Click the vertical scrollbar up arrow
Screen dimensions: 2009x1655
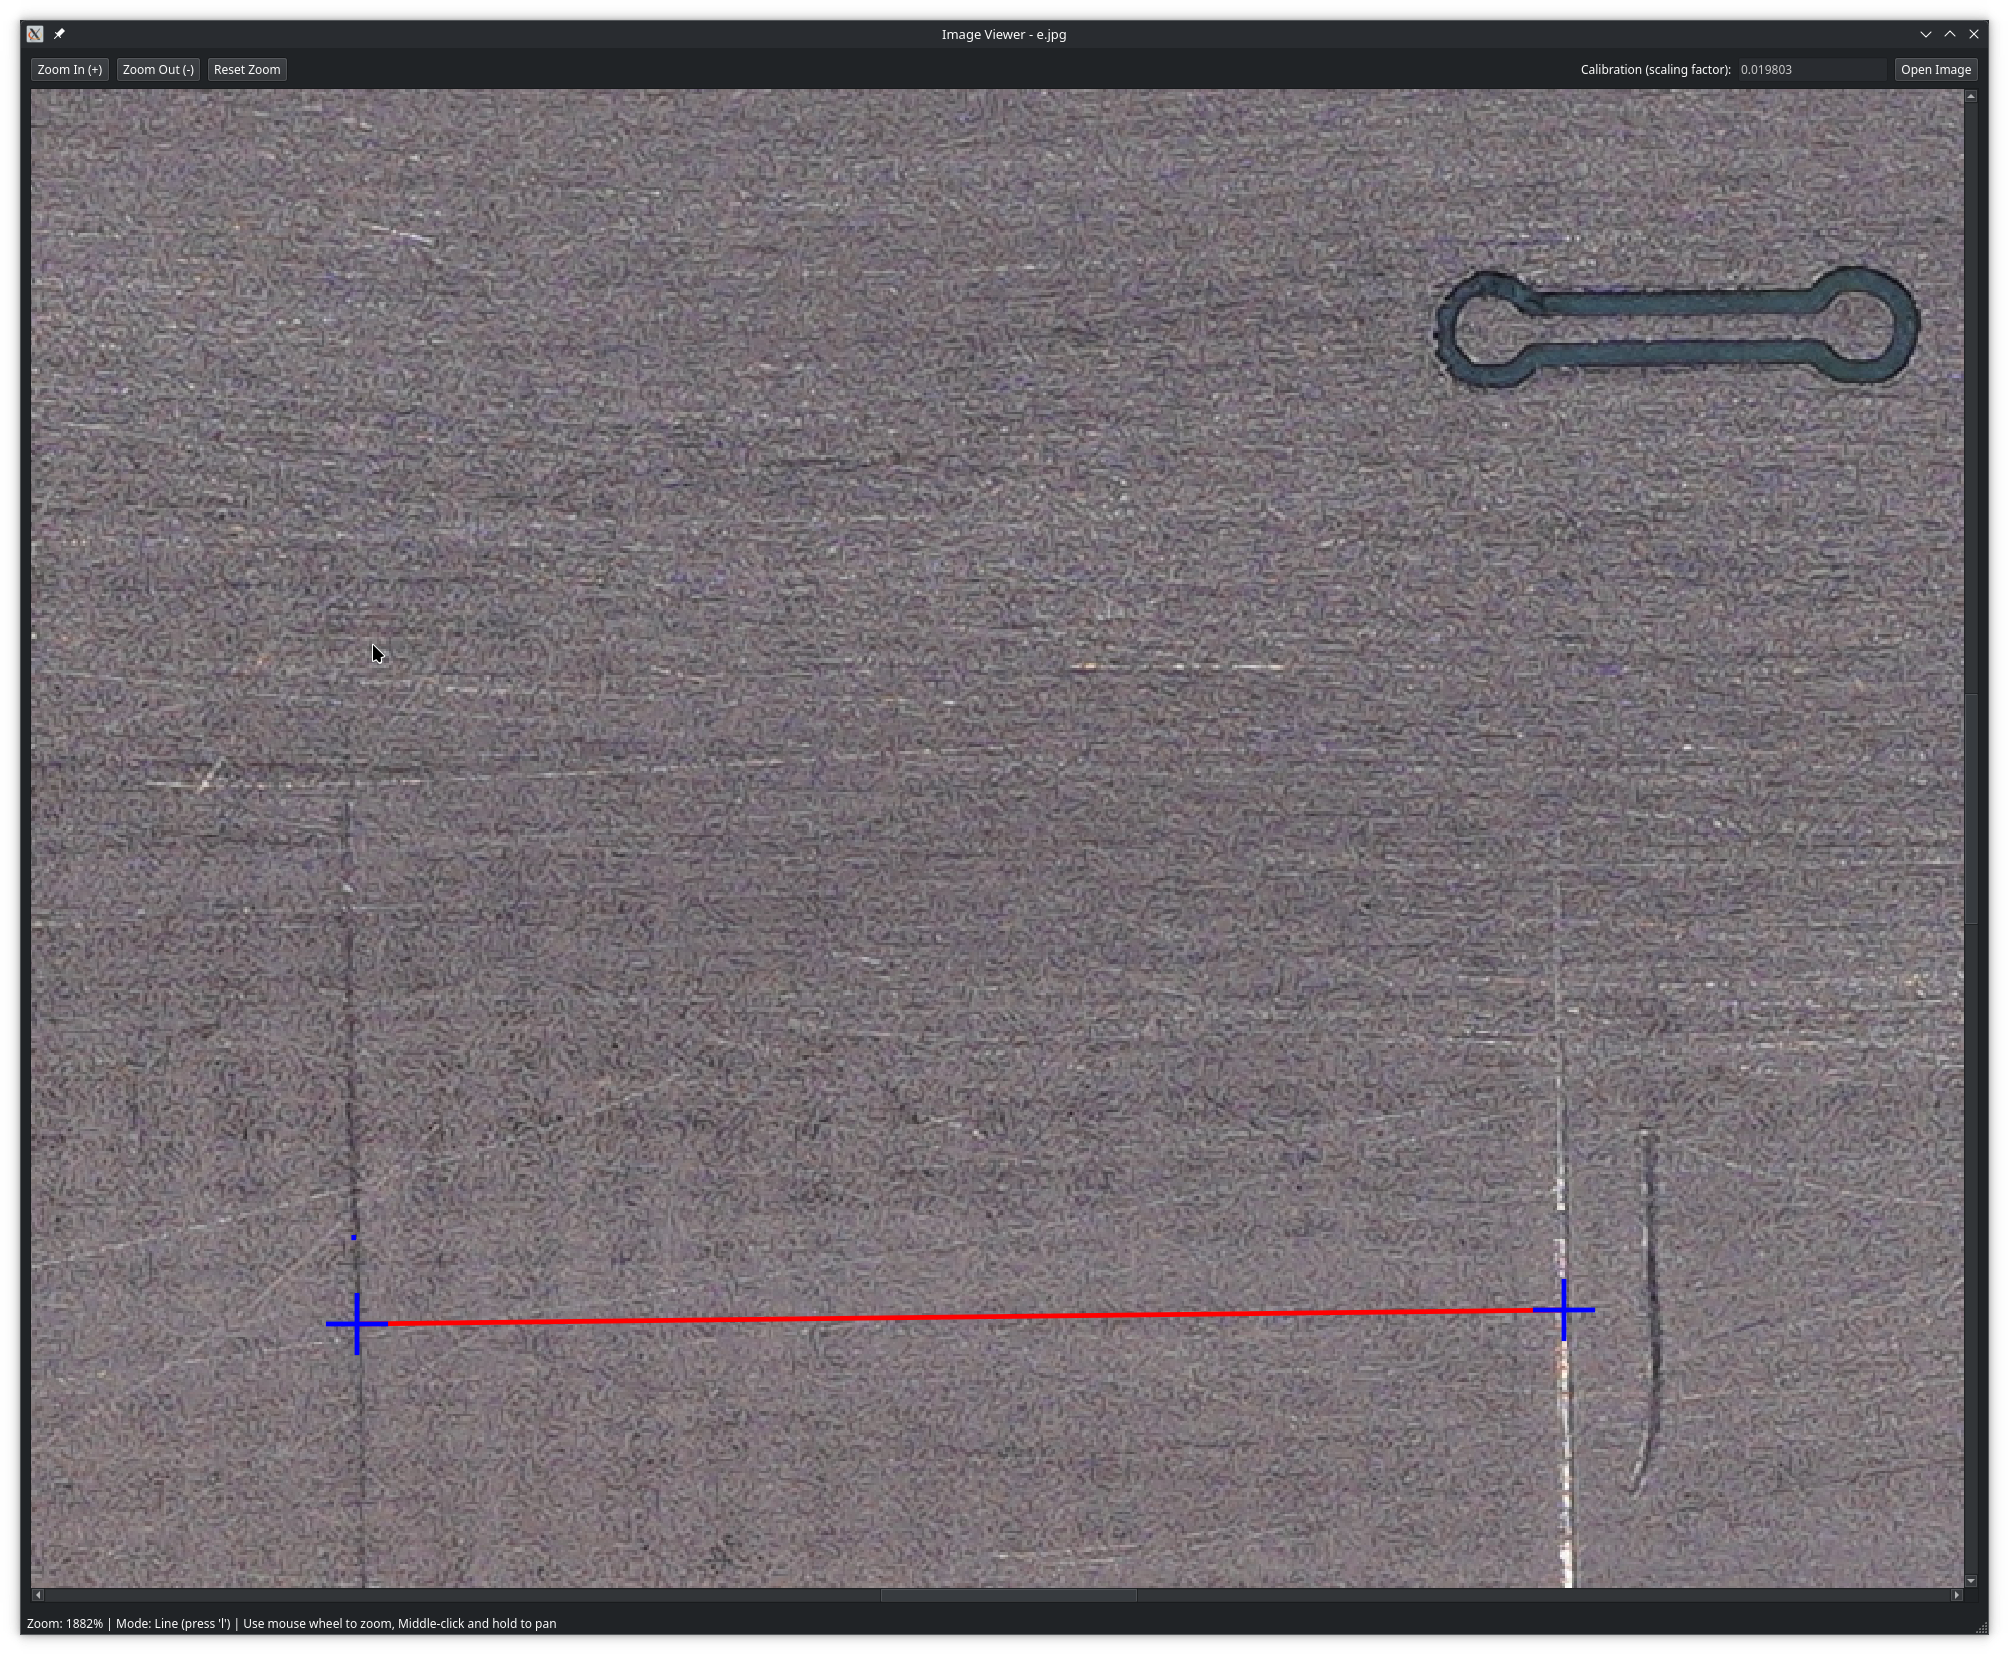1970,97
